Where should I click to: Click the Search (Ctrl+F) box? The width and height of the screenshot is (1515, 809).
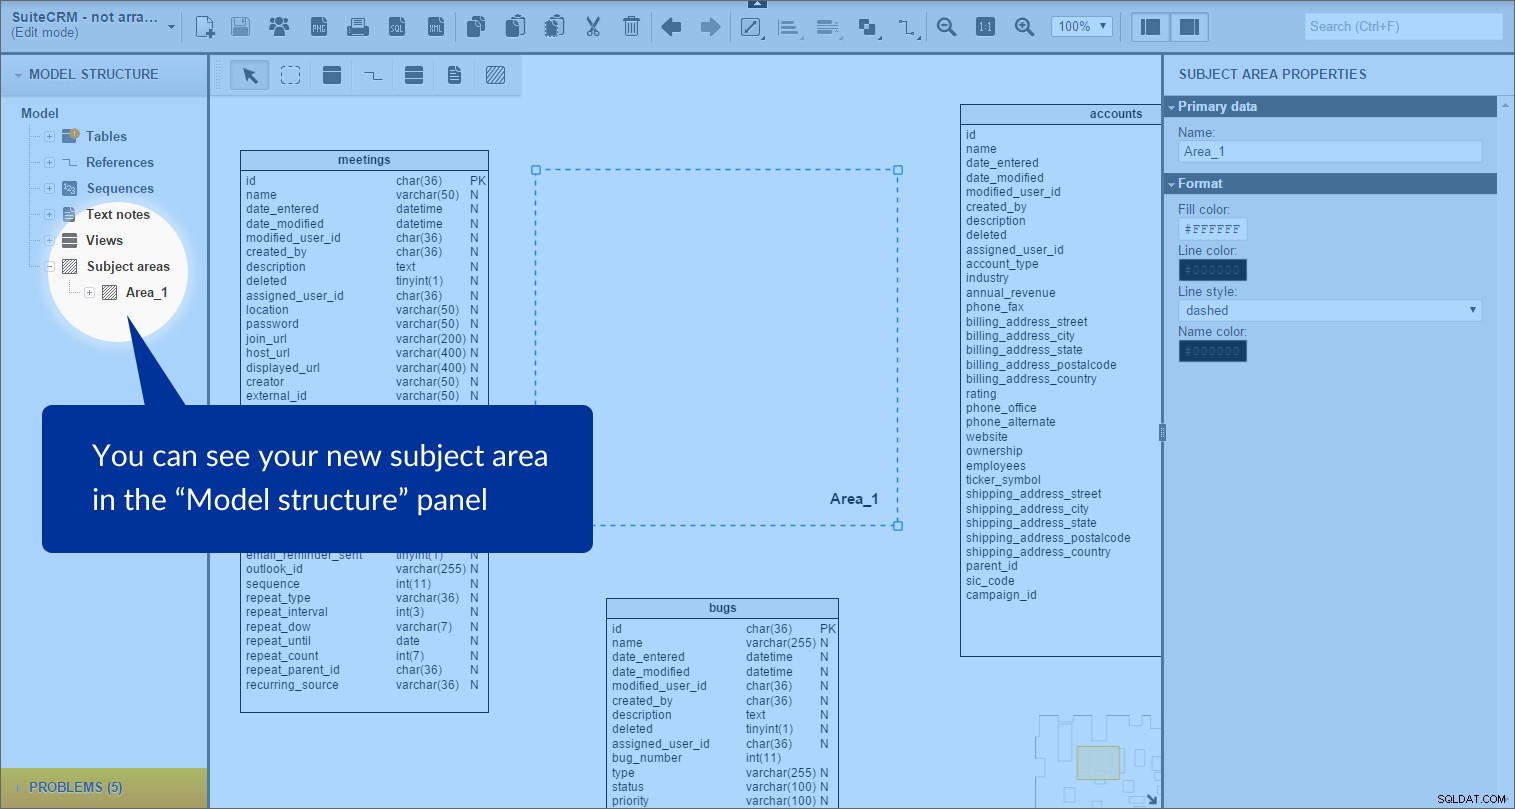[1403, 27]
